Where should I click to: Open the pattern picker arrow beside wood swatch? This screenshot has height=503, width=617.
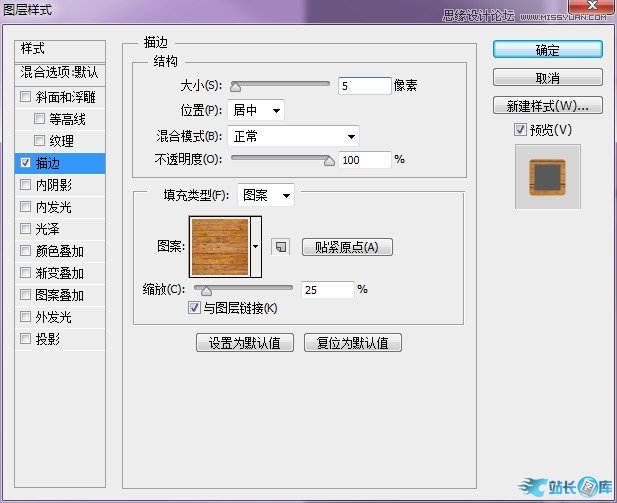[256, 246]
